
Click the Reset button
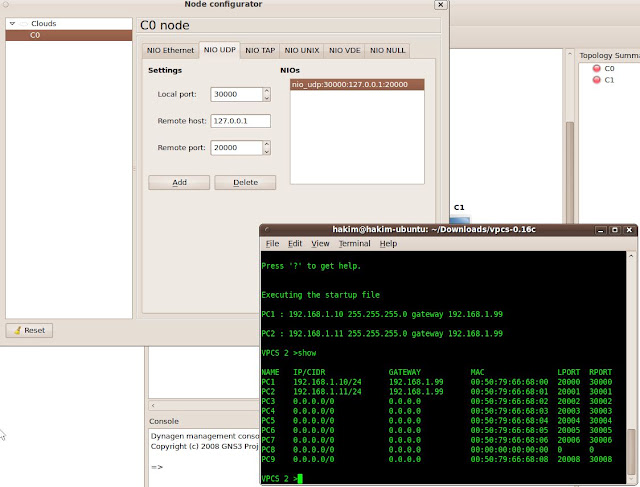[x=29, y=330]
